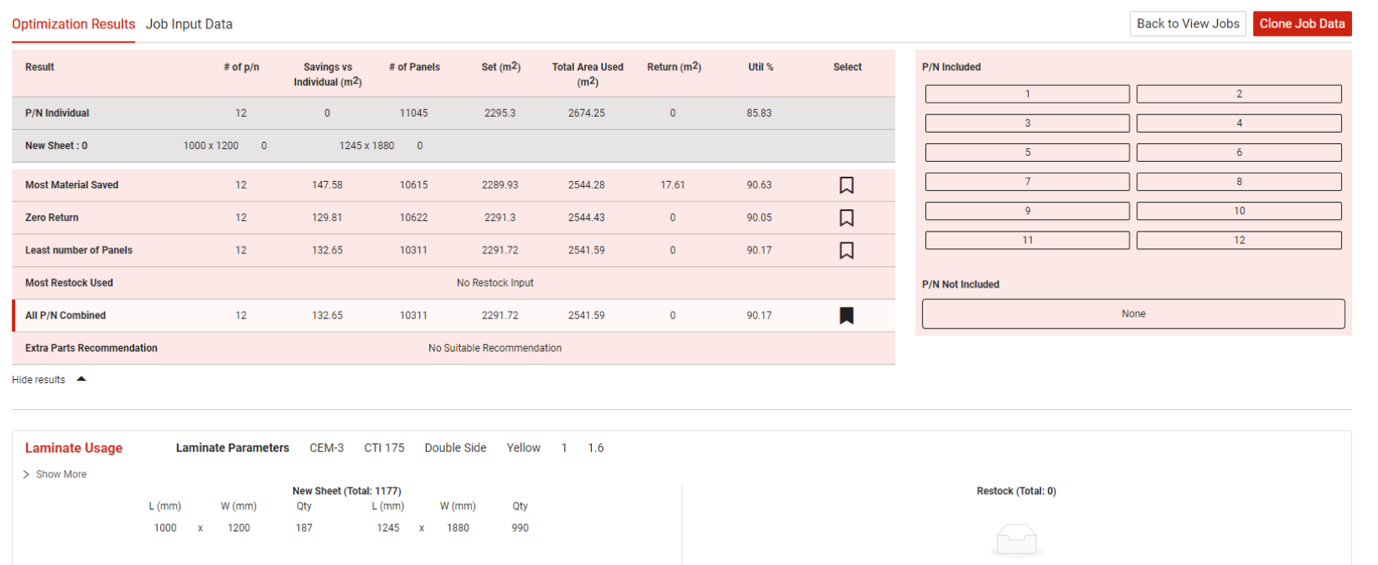This screenshot has height=565, width=1378.
Task: Expand Show More under Laminate Usage
Action: 55,474
